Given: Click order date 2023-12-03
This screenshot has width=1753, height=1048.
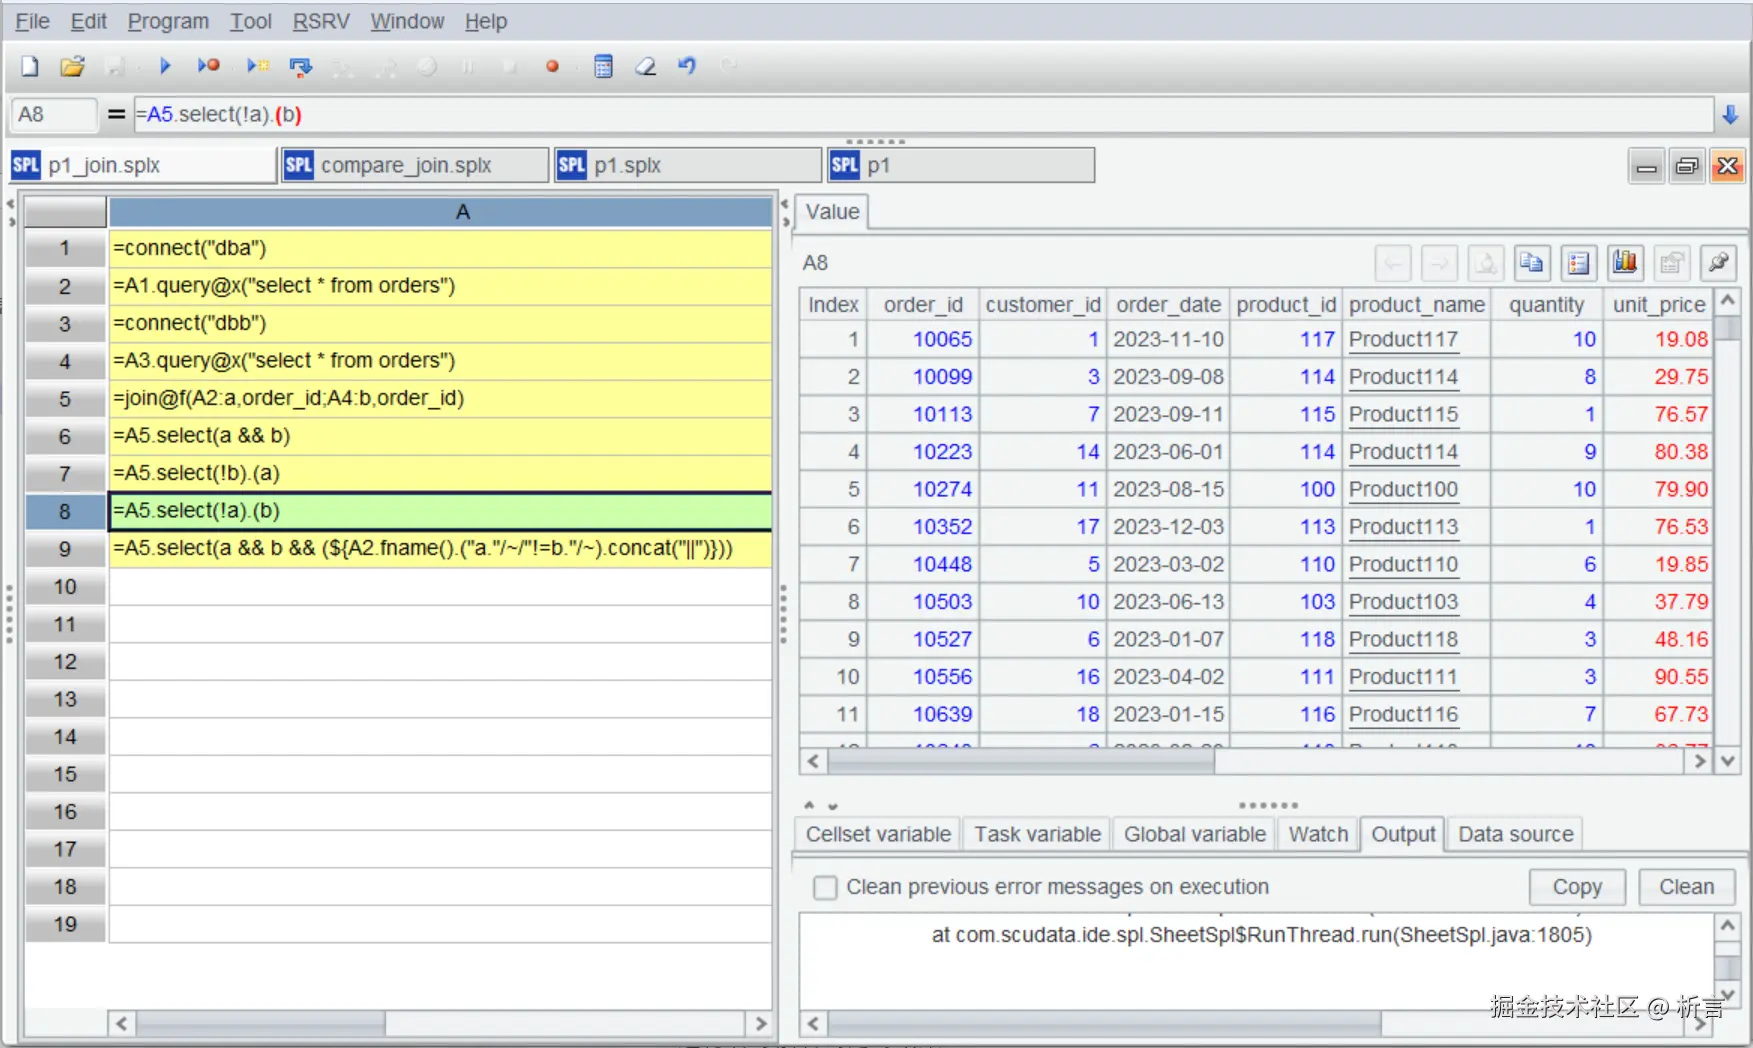Looking at the screenshot, I should [1168, 527].
